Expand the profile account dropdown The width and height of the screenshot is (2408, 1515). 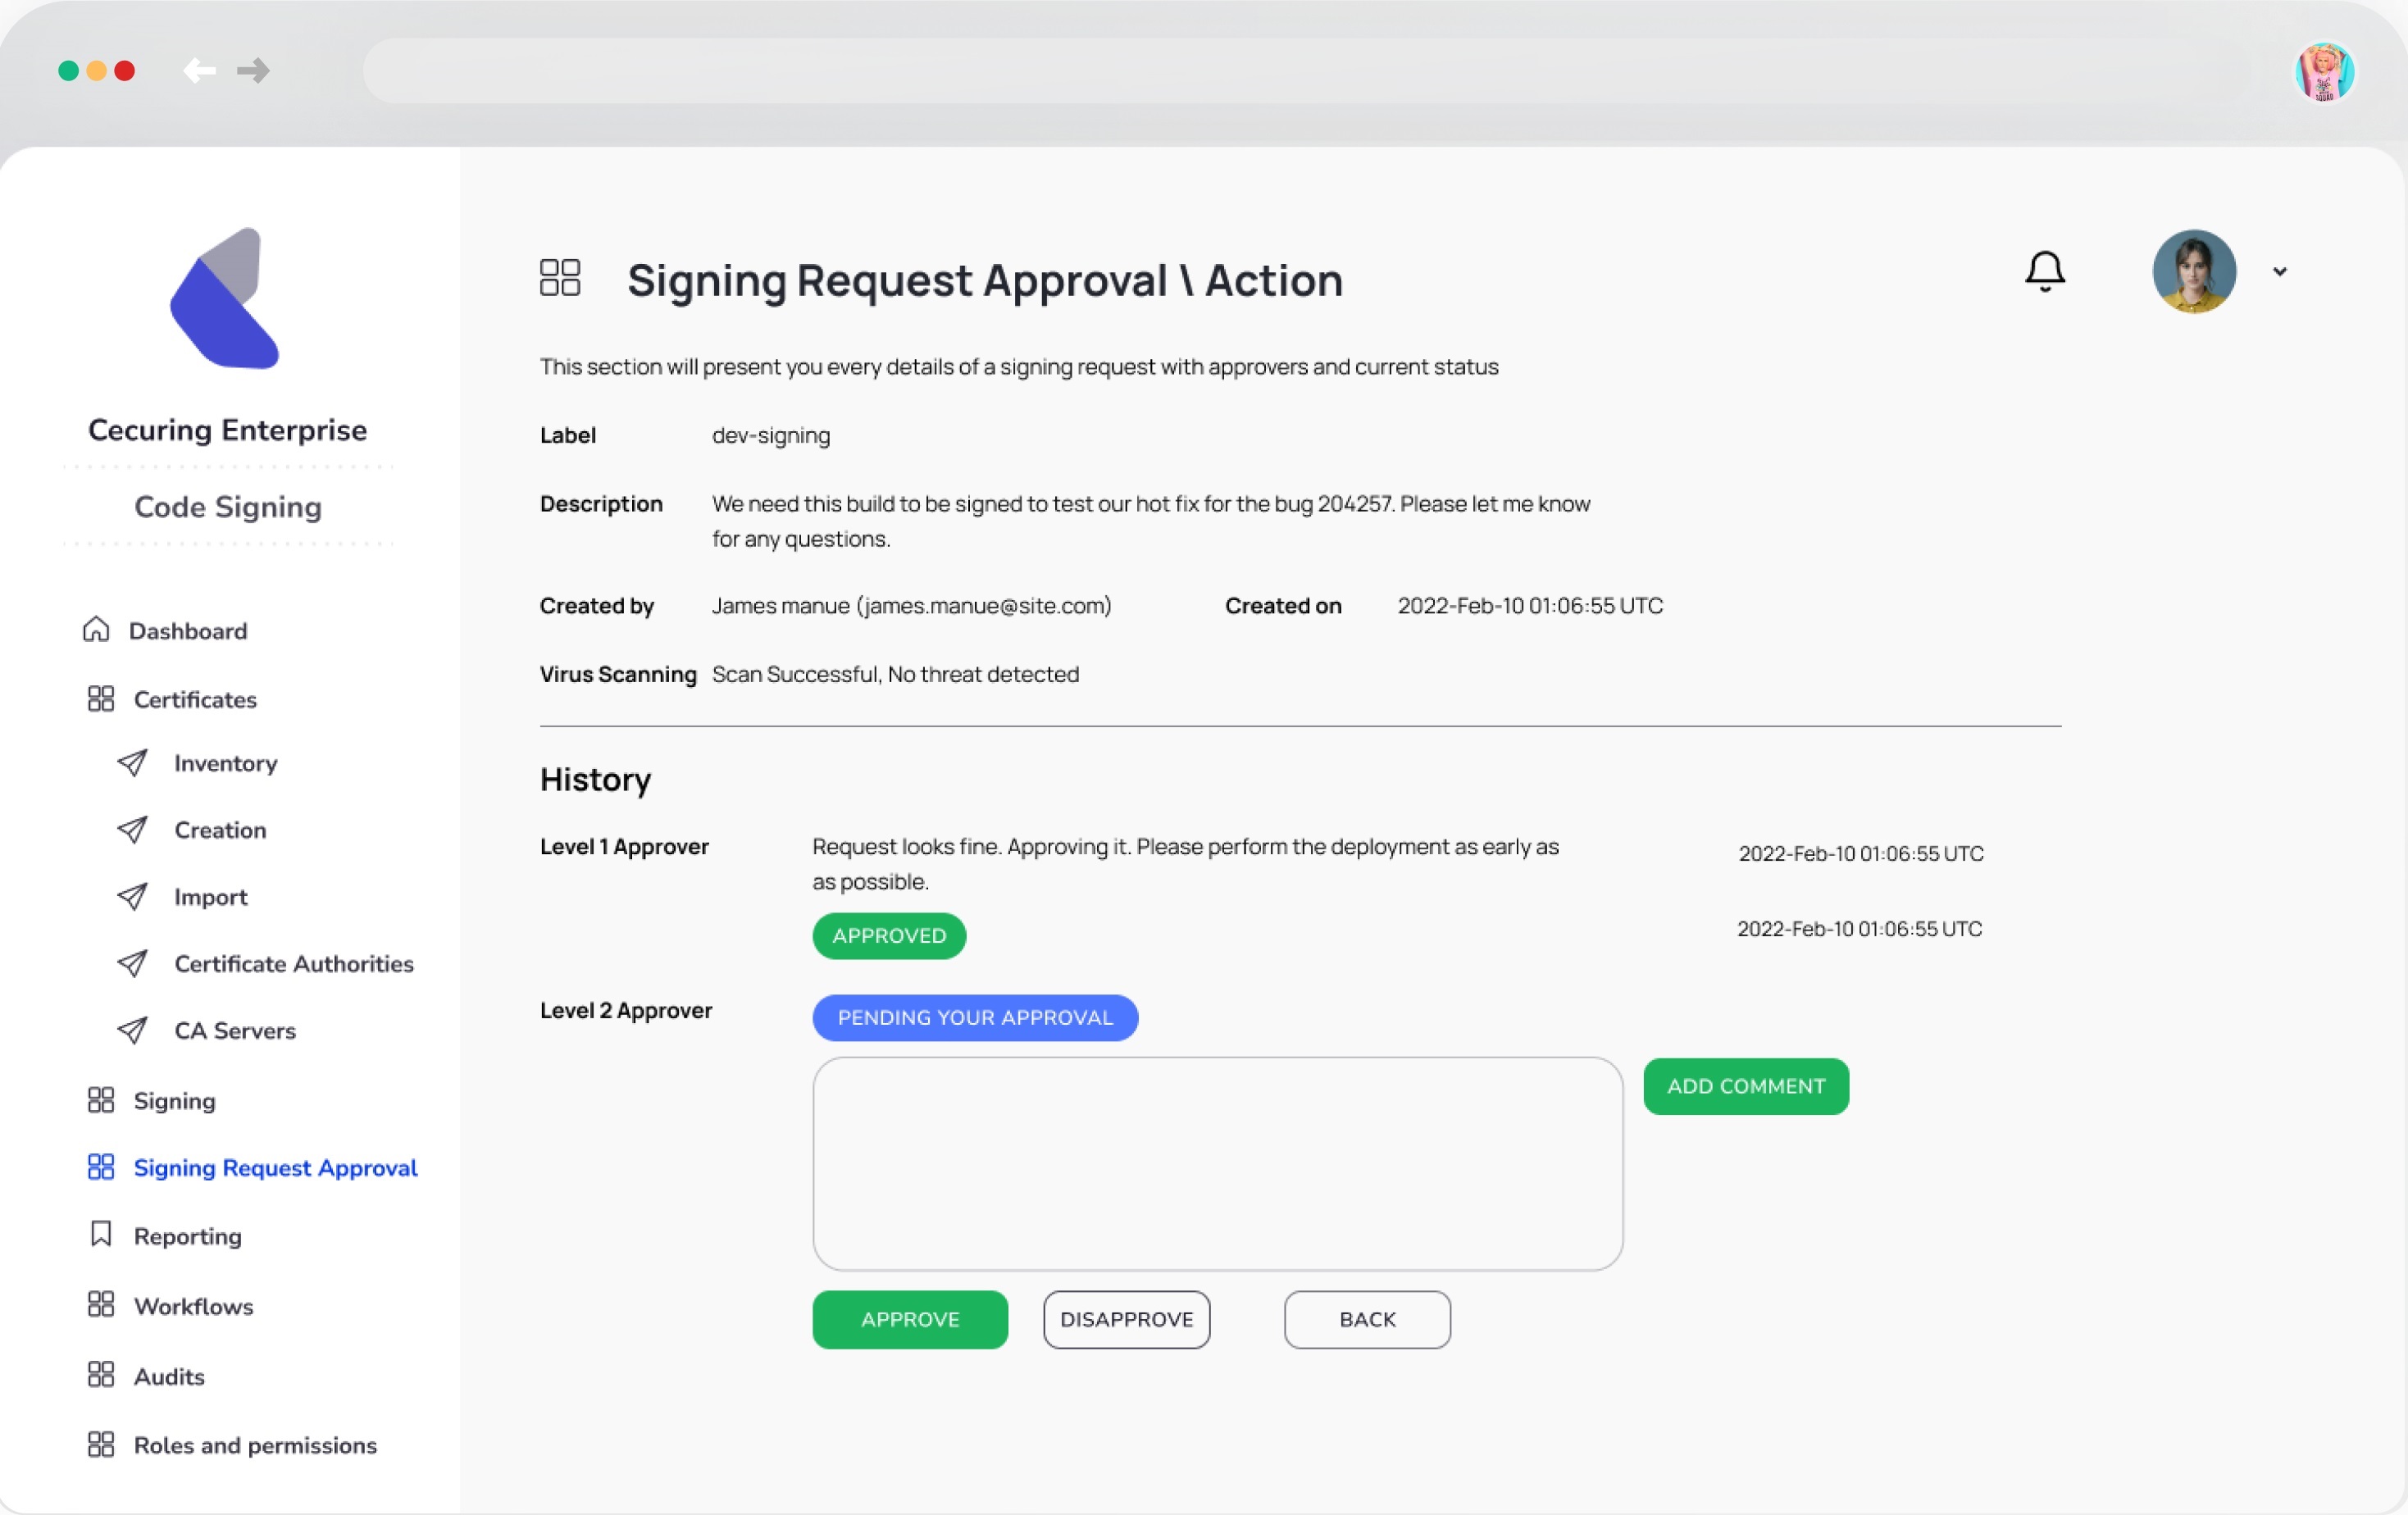tap(2281, 271)
